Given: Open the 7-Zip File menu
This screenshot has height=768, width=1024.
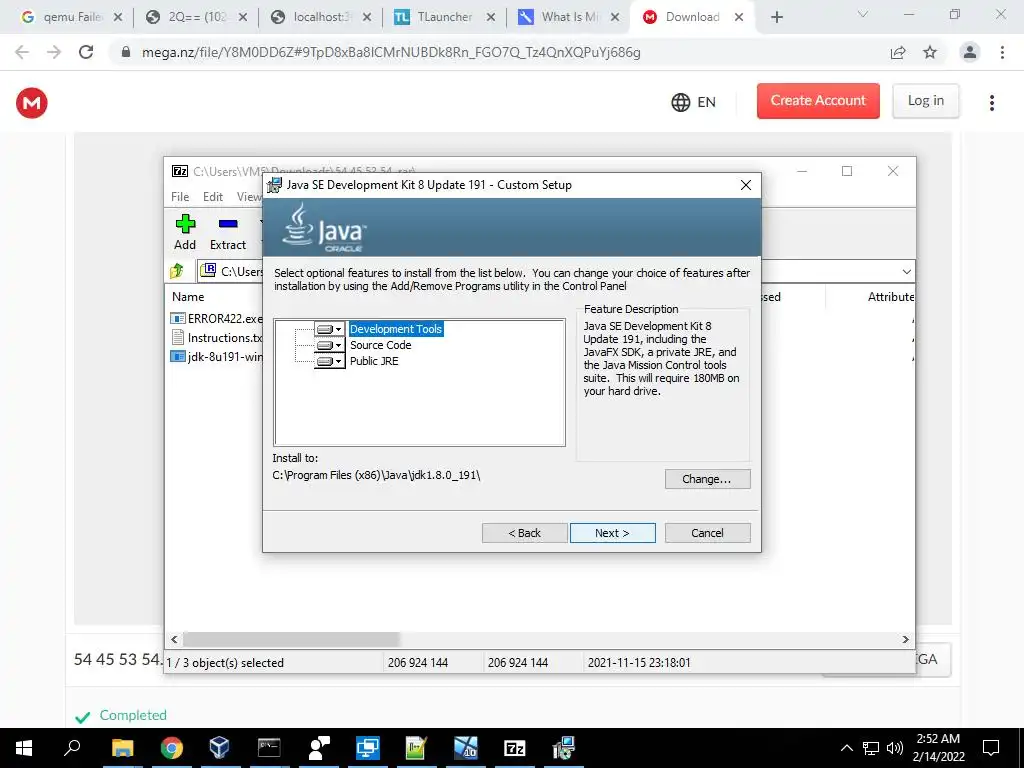Looking at the screenshot, I should click(x=180, y=197).
